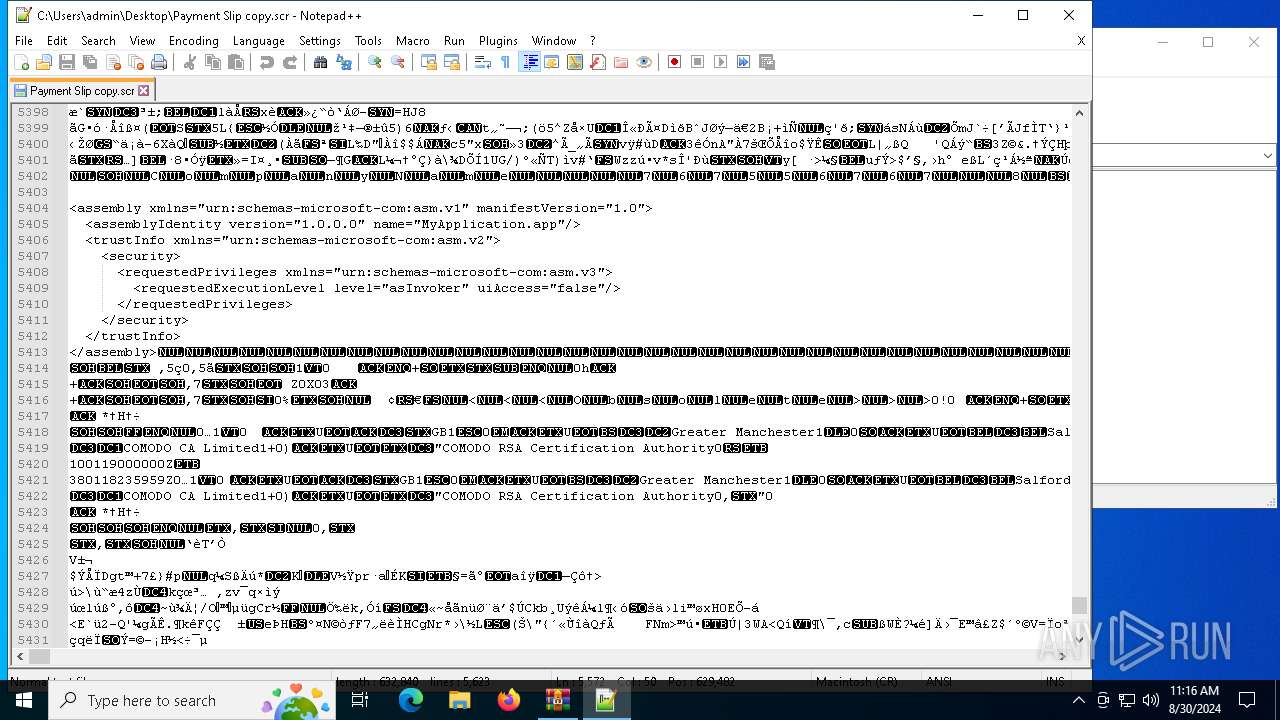This screenshot has height=720, width=1280.
Task: Toggle the Document Map panel icon
Action: [x=575, y=62]
